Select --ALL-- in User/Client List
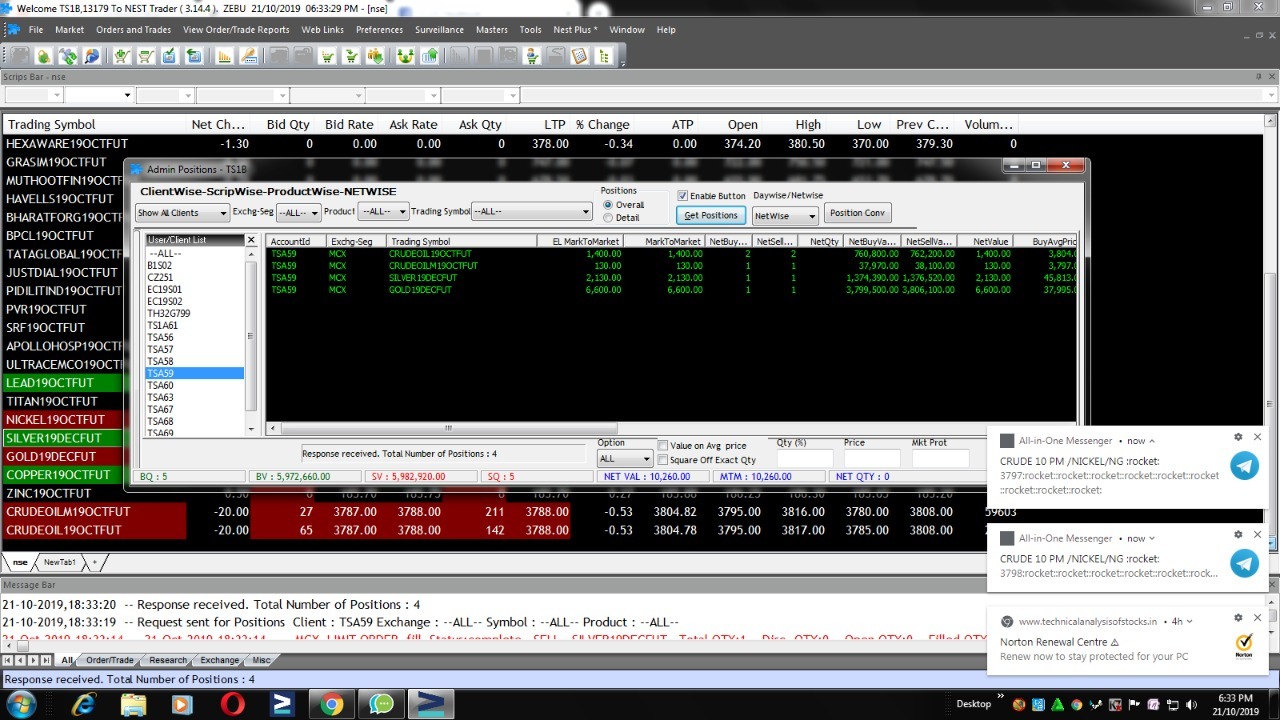Viewport: 1280px width, 720px height. pos(195,254)
